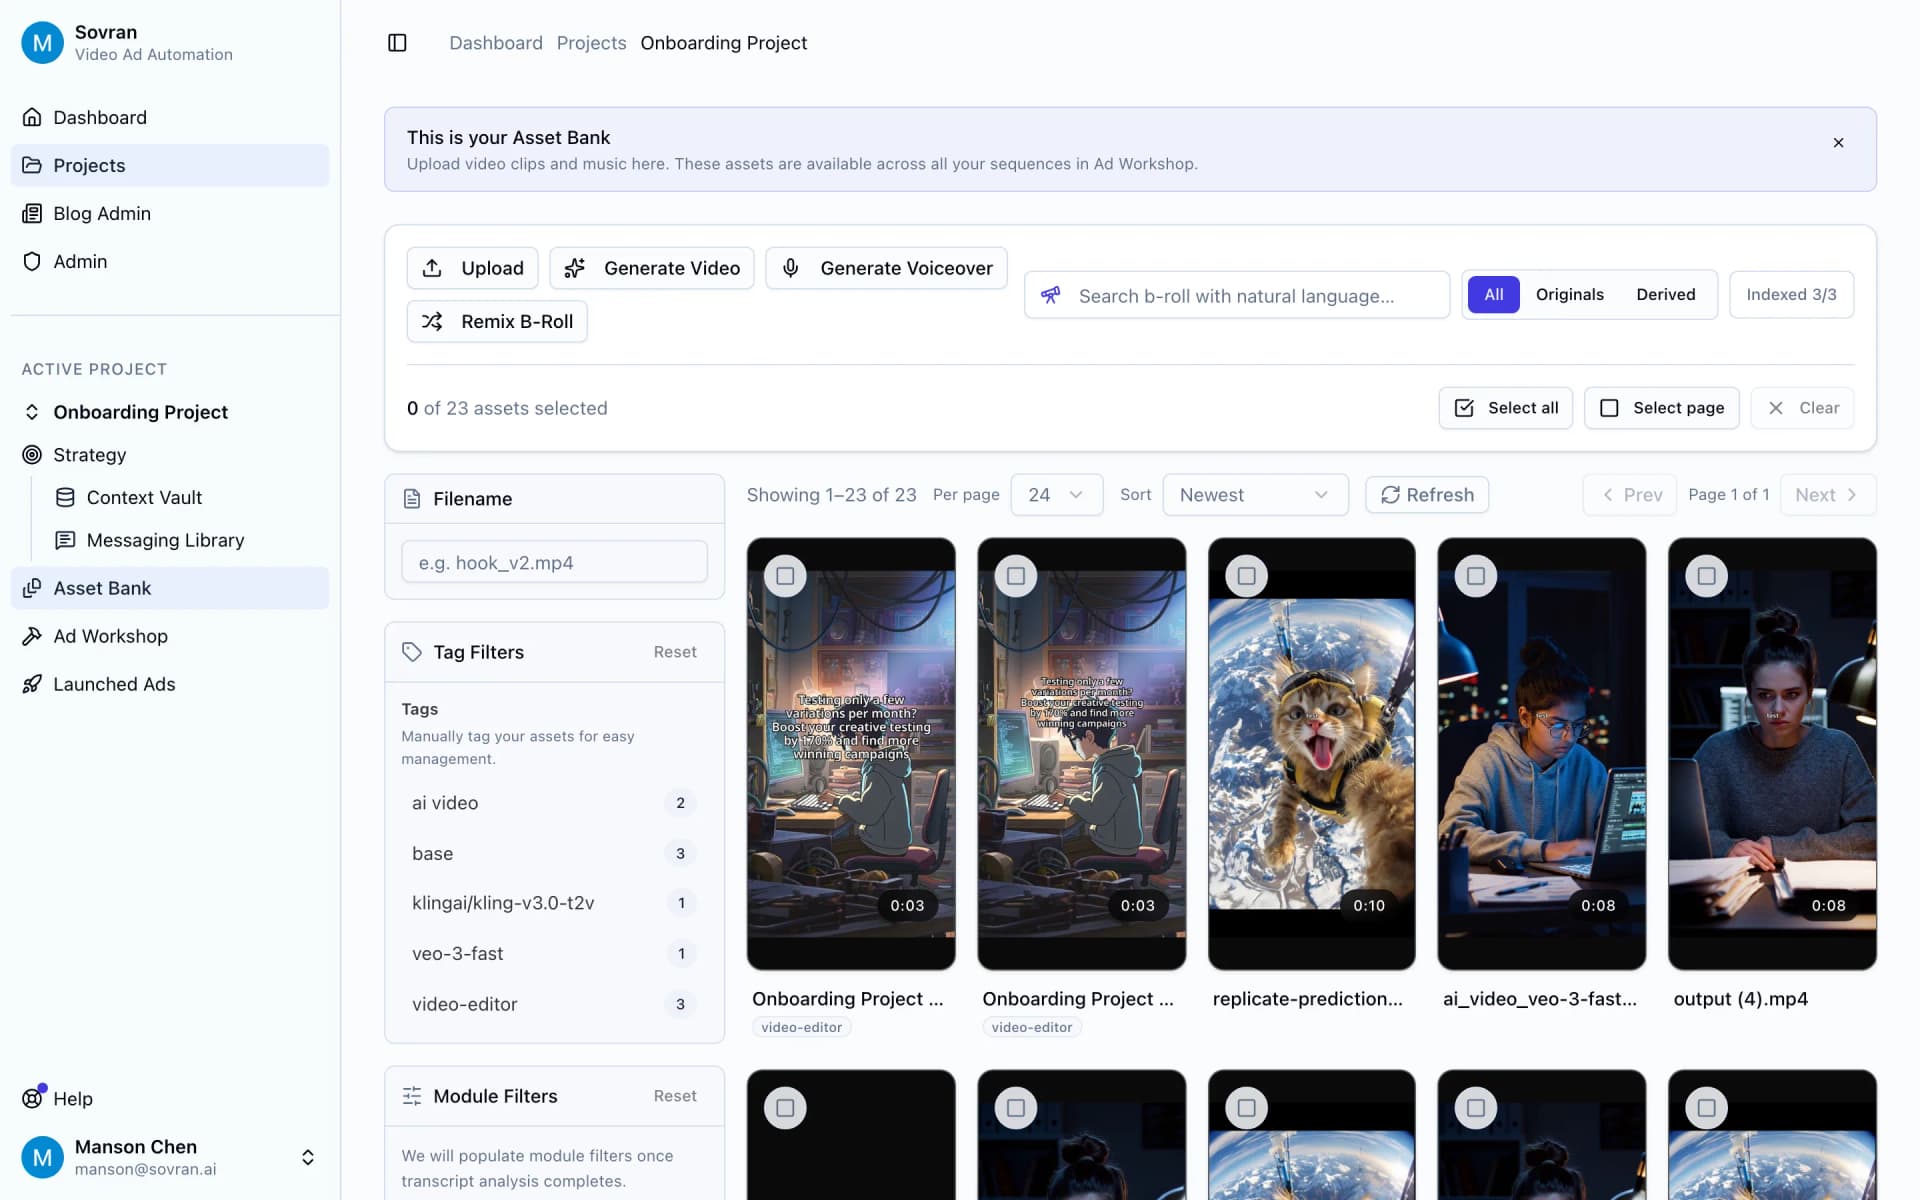This screenshot has height=1200, width=1920.
Task: Expand the Manson Chen account switcher chevron
Action: (307, 1157)
